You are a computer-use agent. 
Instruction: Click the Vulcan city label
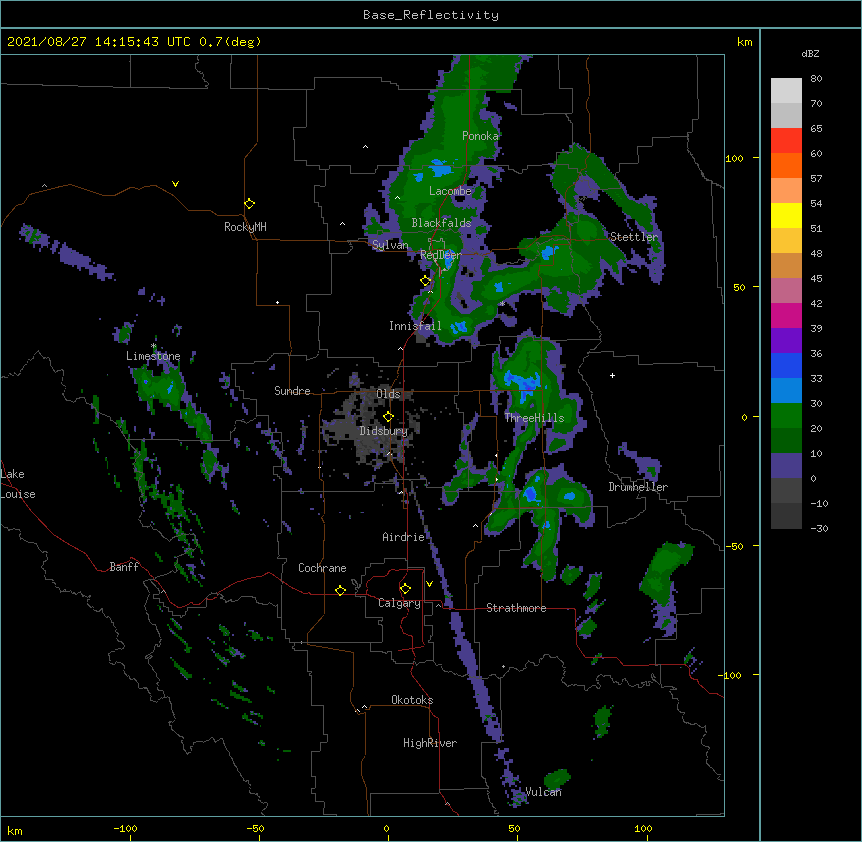pyautogui.click(x=543, y=792)
